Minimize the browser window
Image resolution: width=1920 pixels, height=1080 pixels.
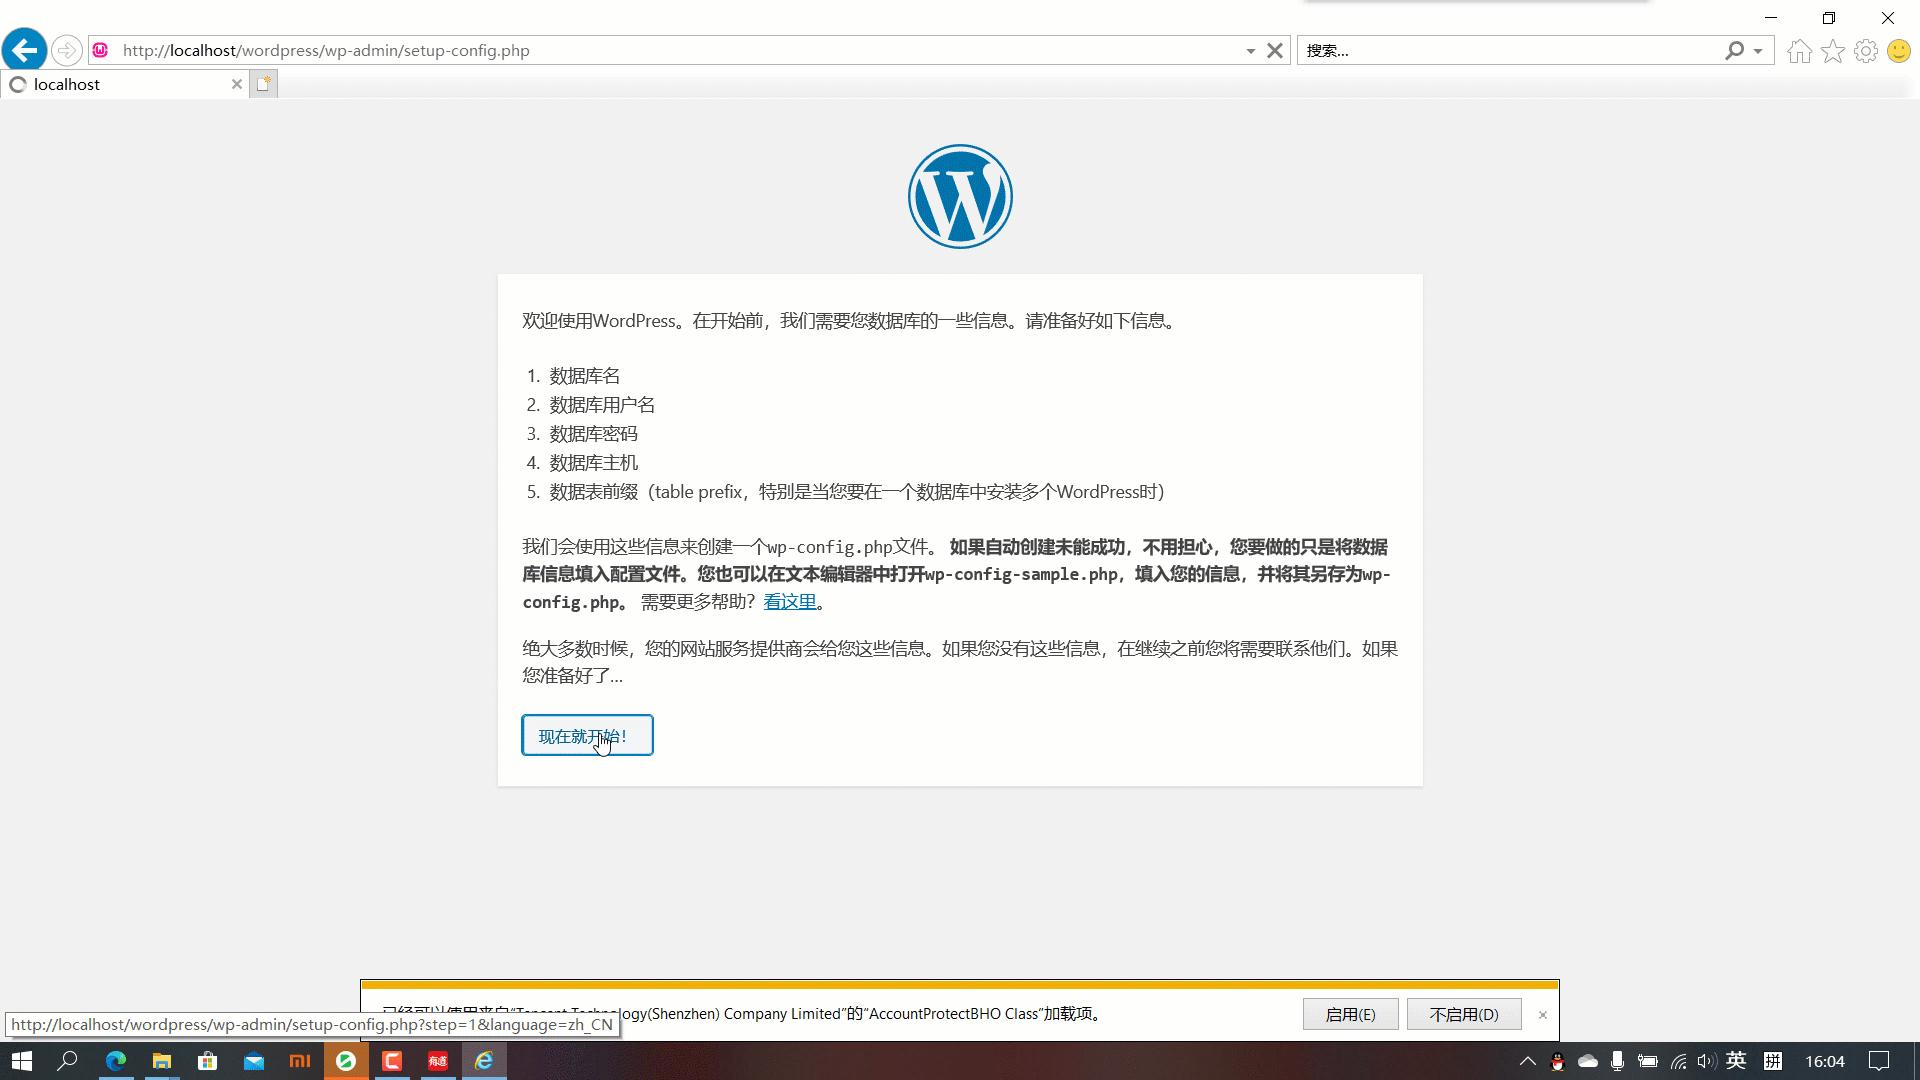pyautogui.click(x=1771, y=18)
